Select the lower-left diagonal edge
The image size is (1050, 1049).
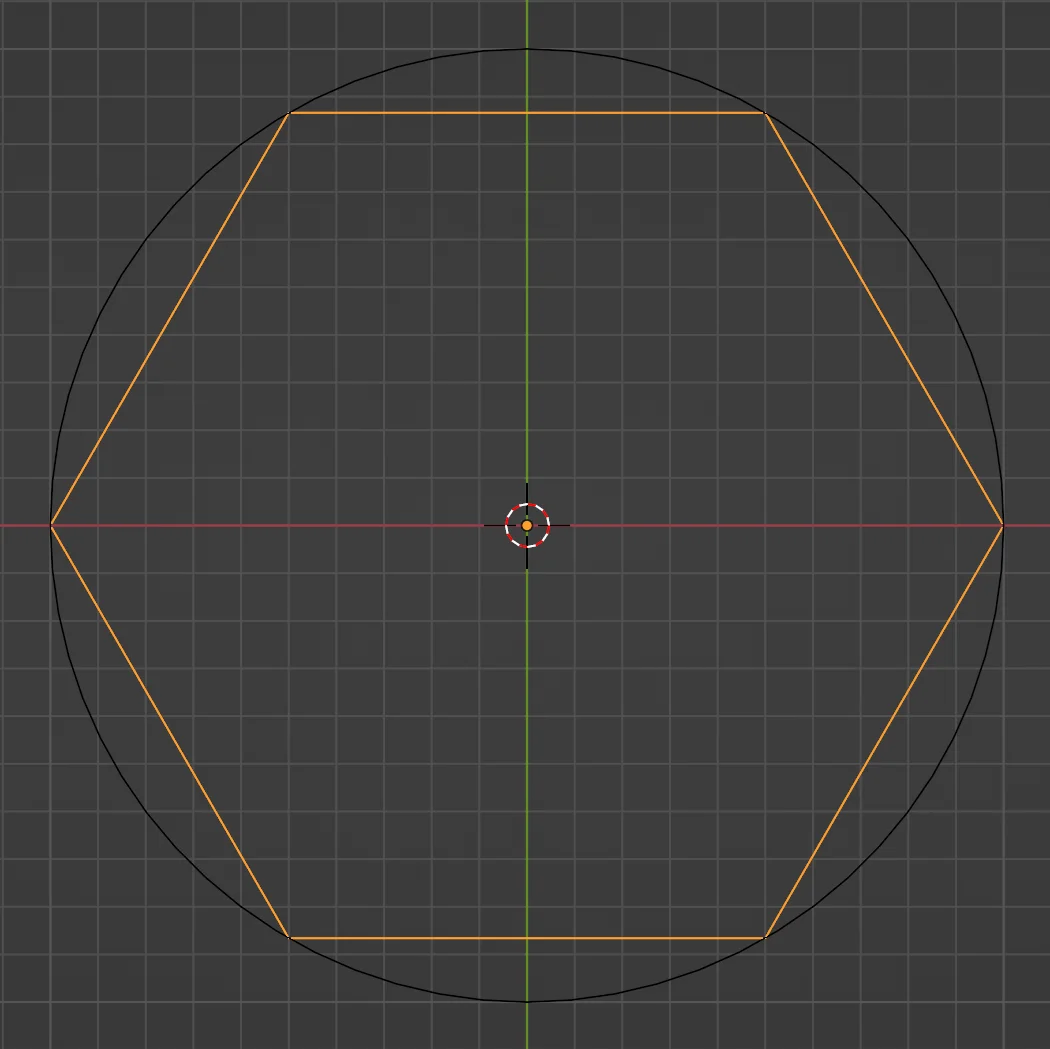[171, 730]
